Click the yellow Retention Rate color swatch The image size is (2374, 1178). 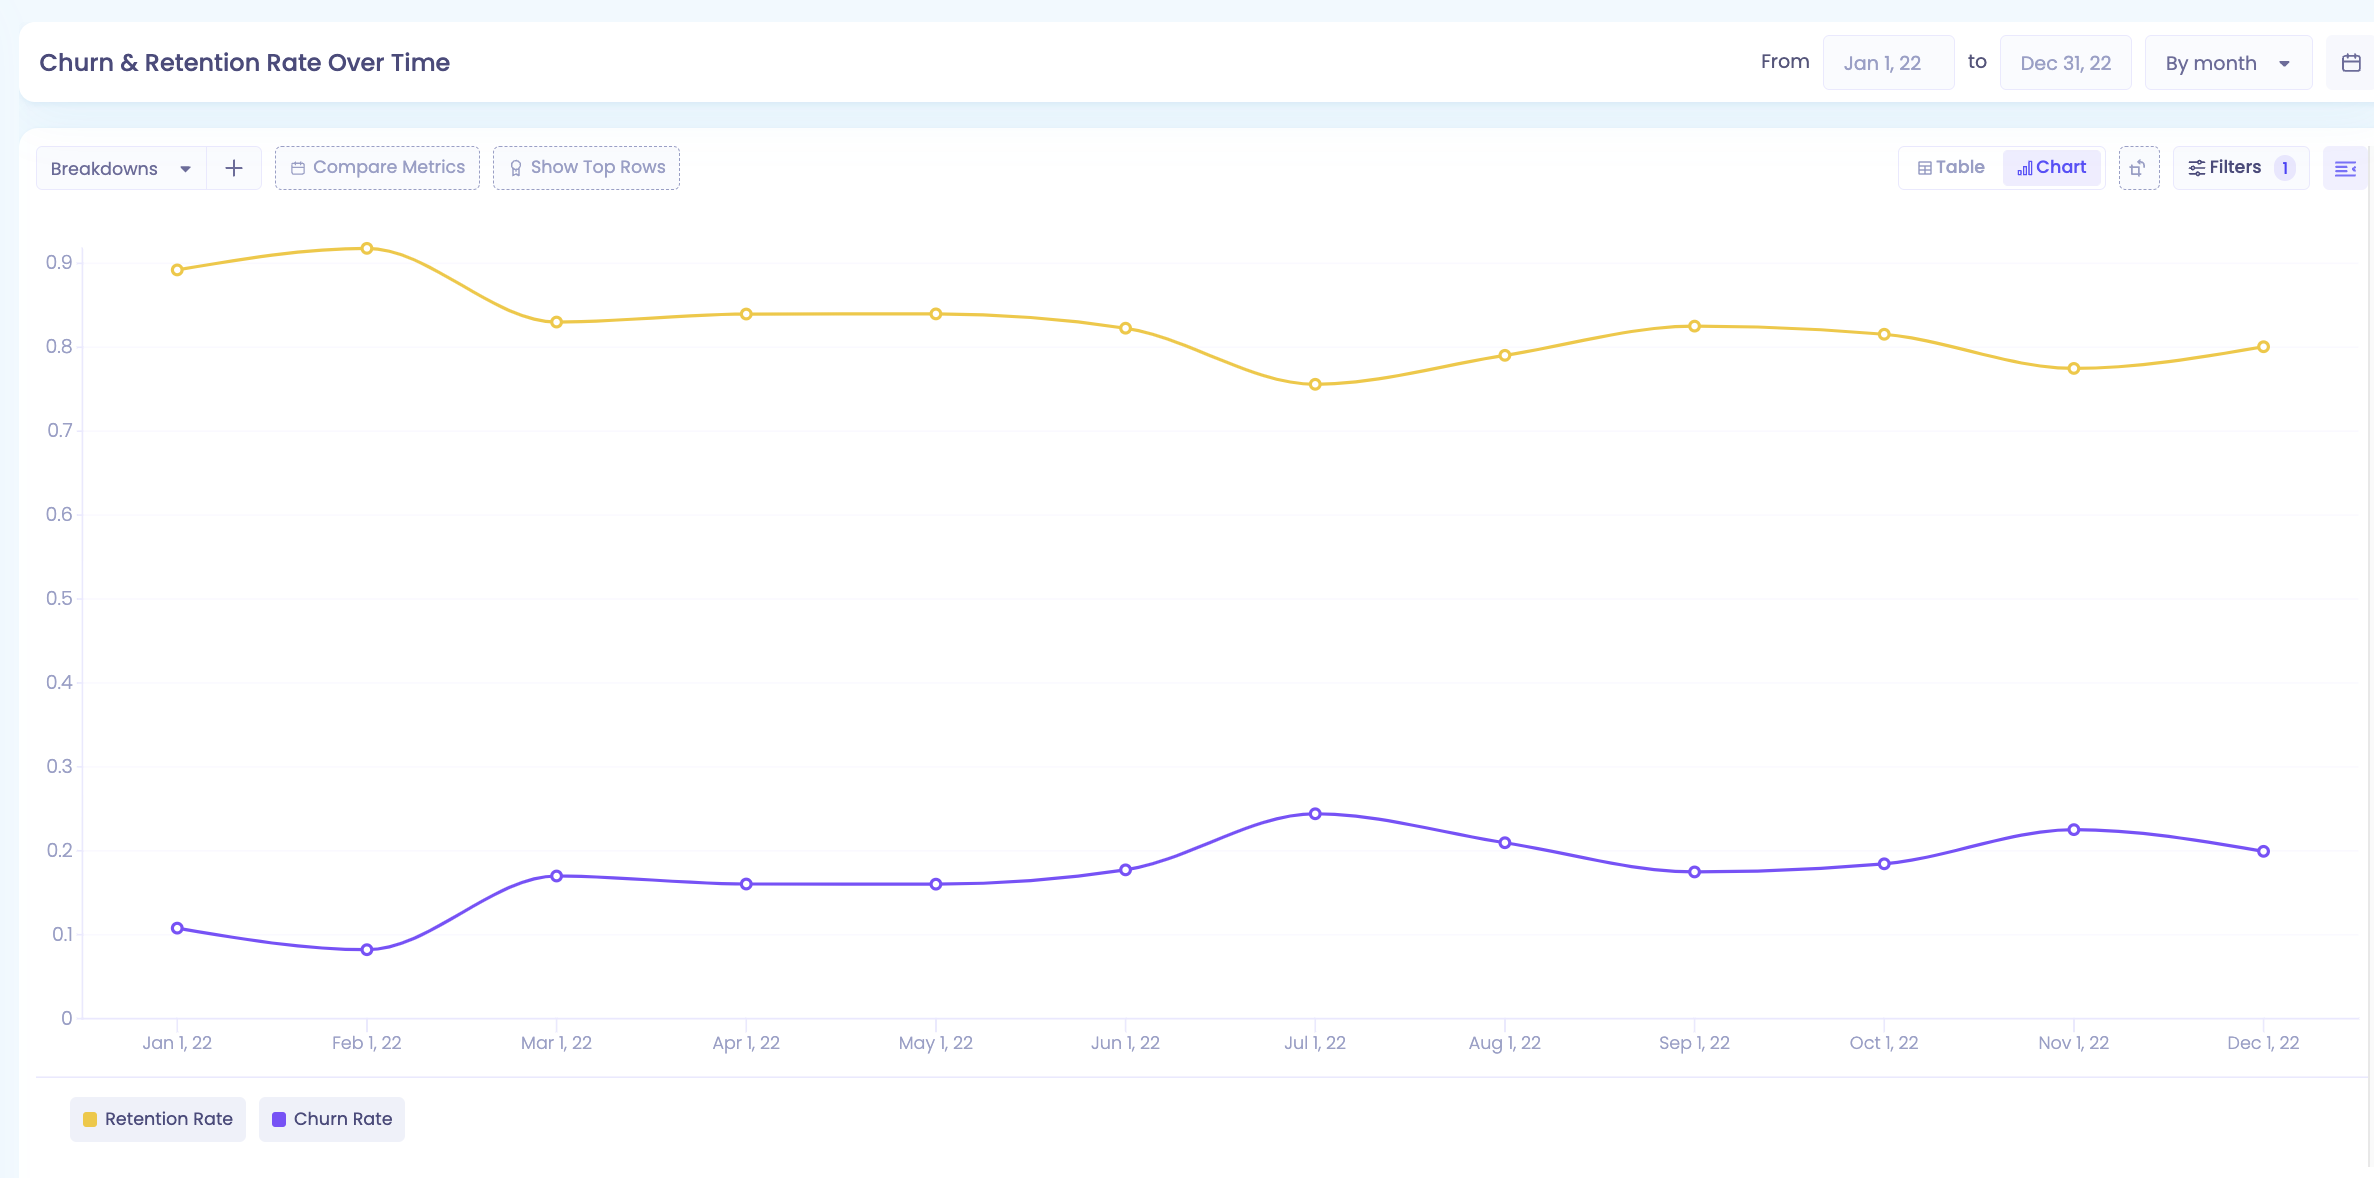pos(90,1119)
